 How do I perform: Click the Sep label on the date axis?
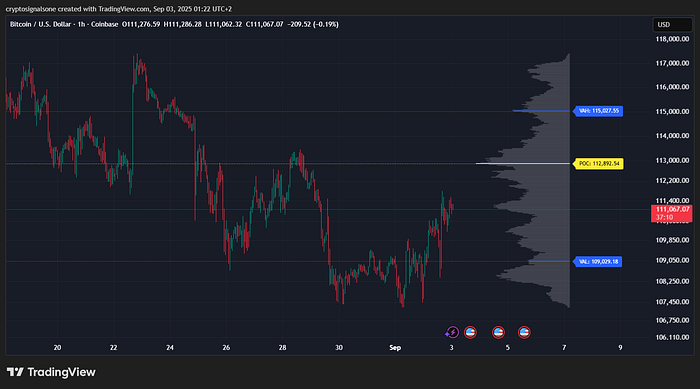coord(395,347)
